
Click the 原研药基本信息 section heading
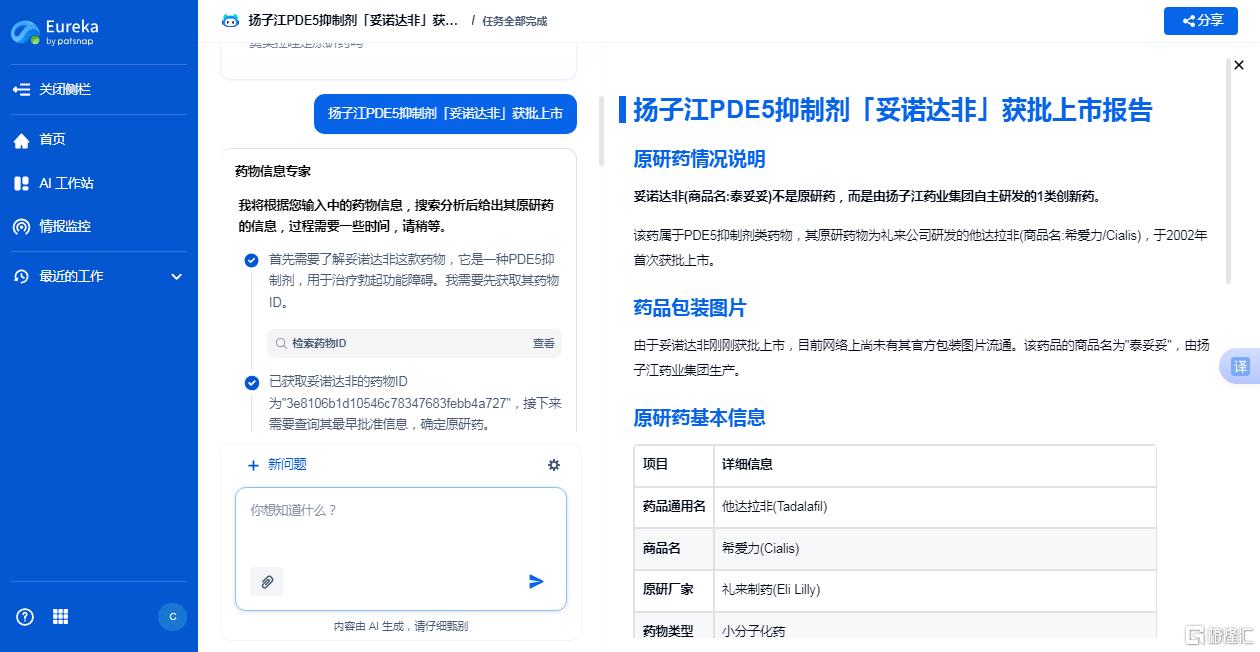699,417
